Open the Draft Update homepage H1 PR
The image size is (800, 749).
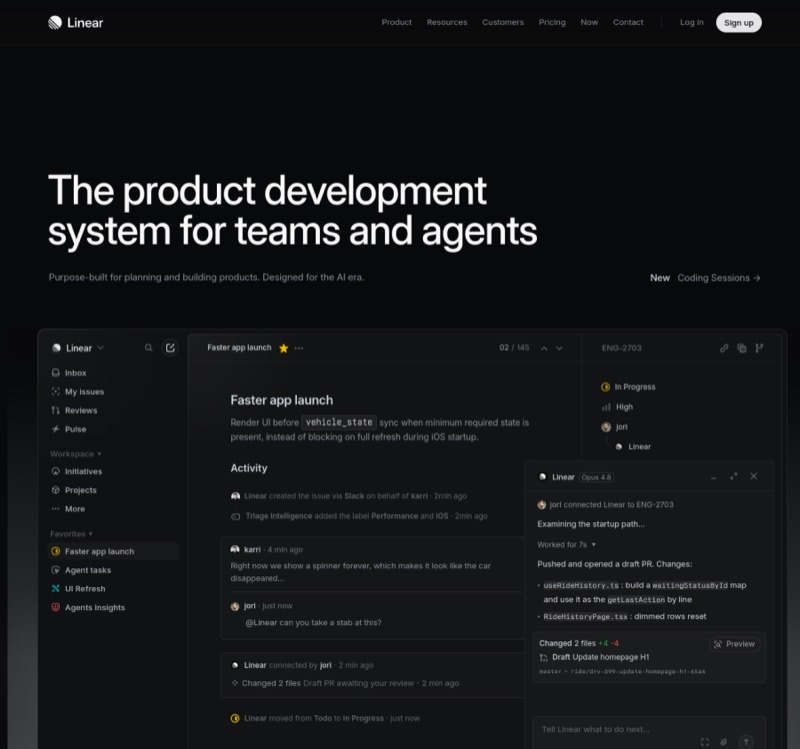click(594, 657)
